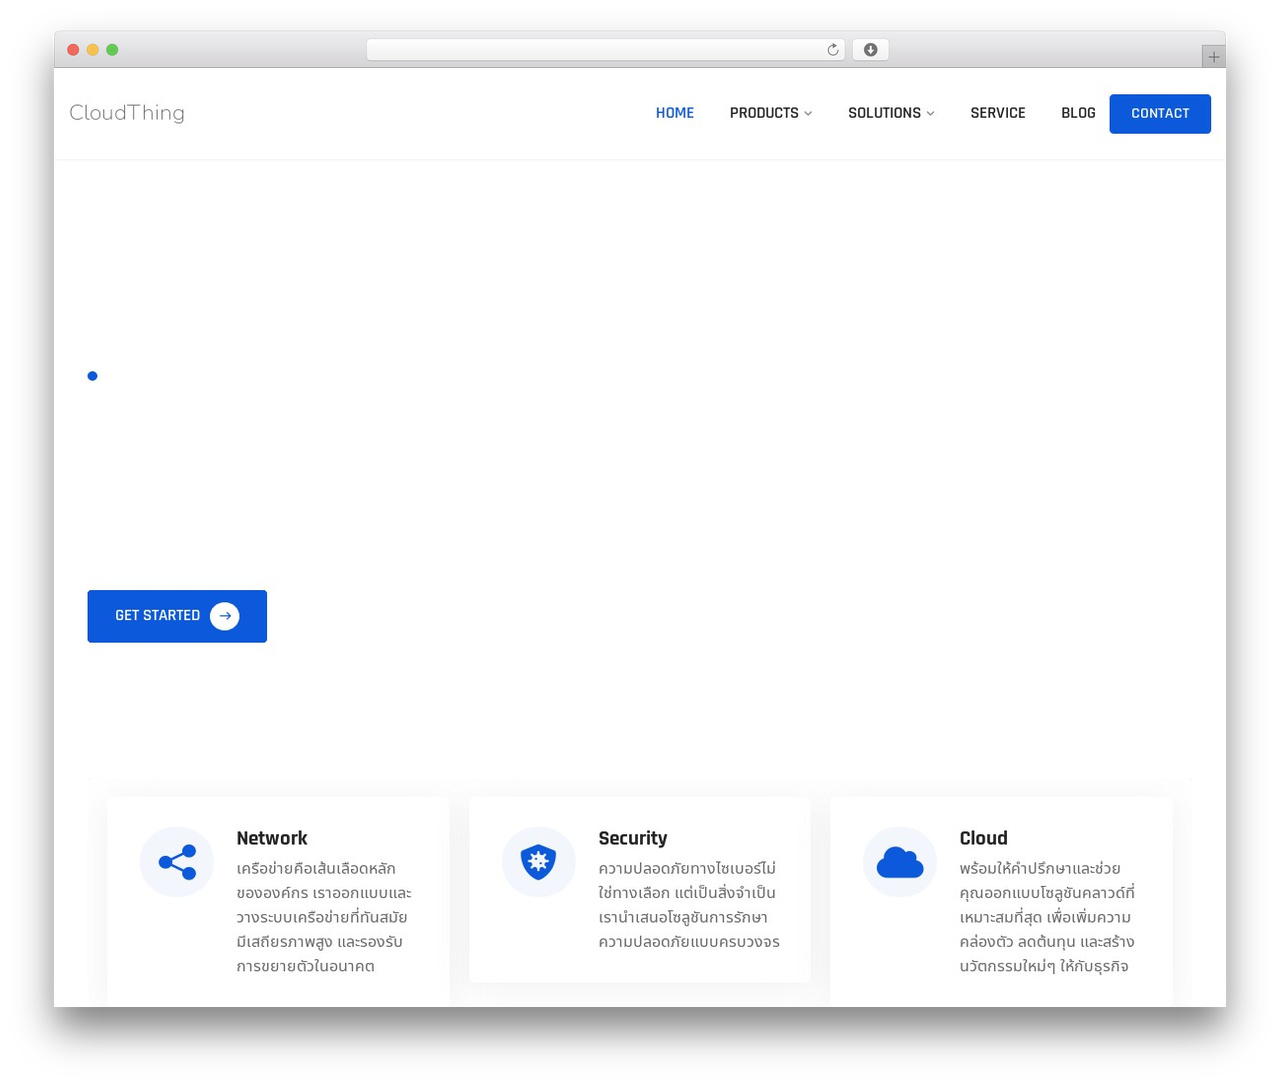Open a new browser tab with plus
This screenshot has height=1084, width=1280.
1213,57
